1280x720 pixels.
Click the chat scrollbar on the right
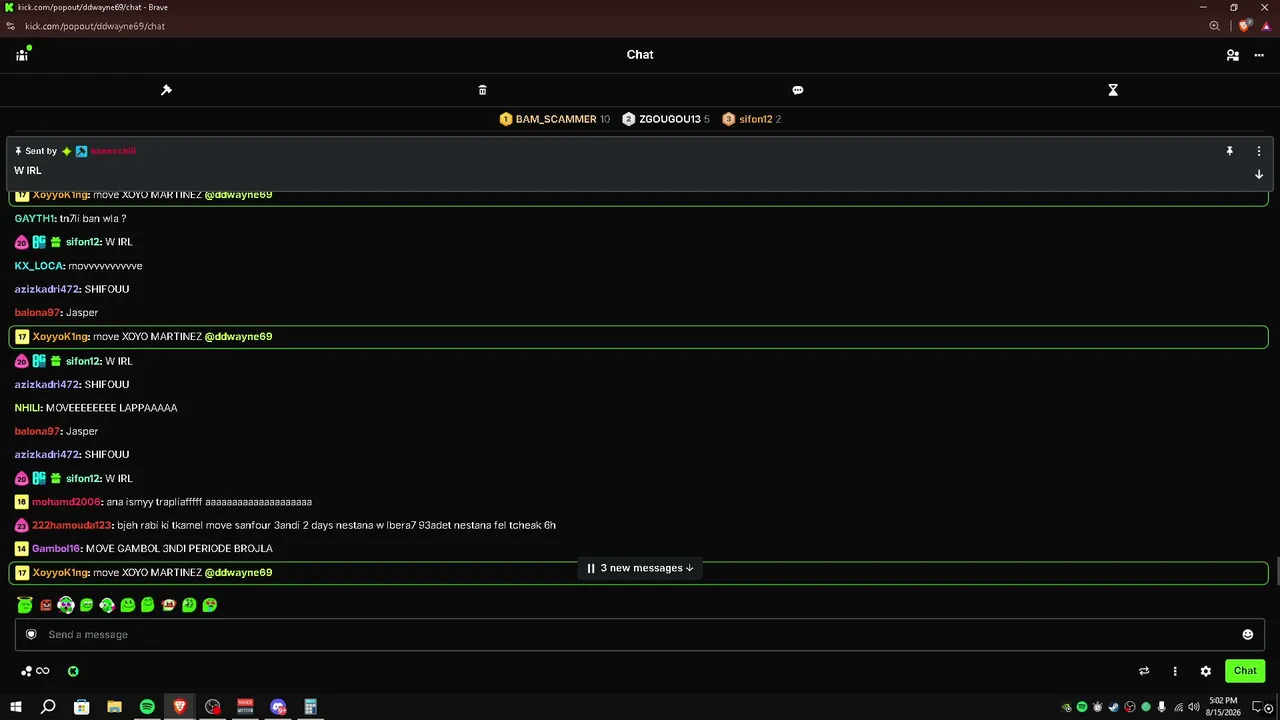1276,571
